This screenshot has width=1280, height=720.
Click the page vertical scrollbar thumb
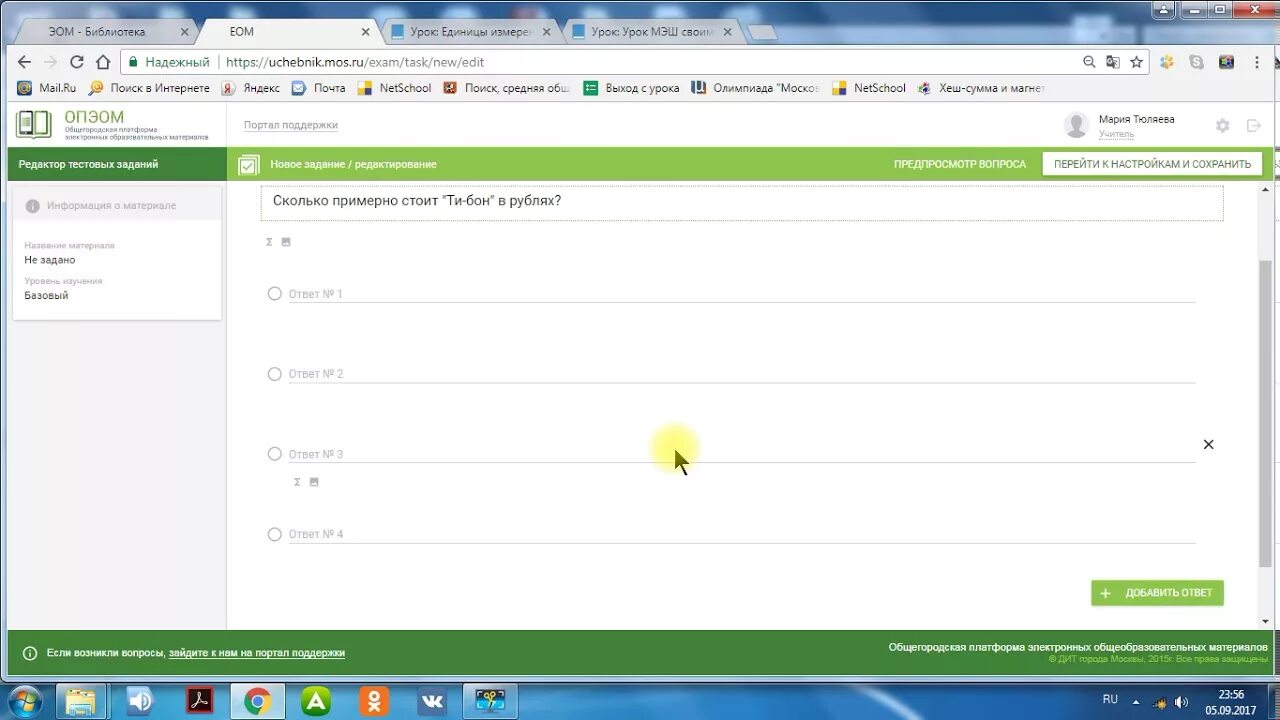pos(1266,413)
